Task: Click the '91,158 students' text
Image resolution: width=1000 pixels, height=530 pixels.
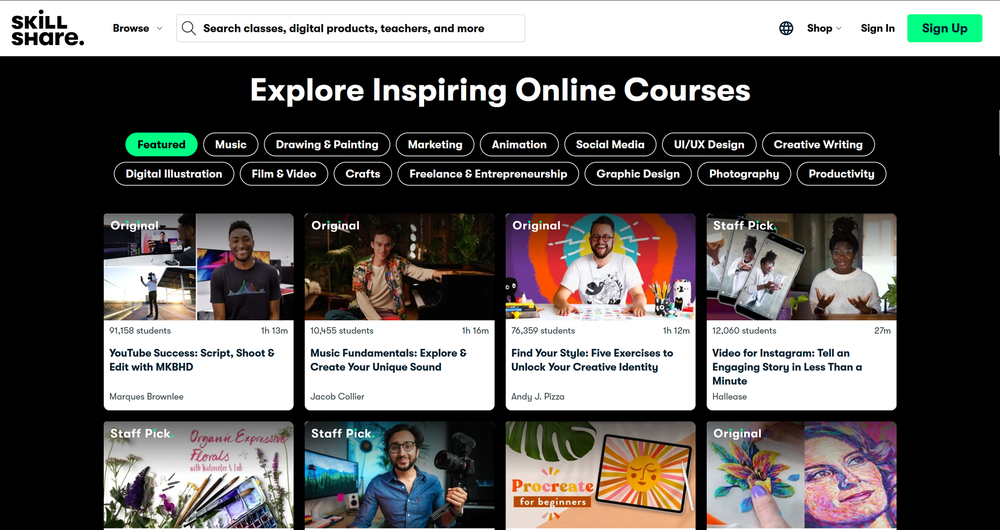Action: click(x=140, y=330)
